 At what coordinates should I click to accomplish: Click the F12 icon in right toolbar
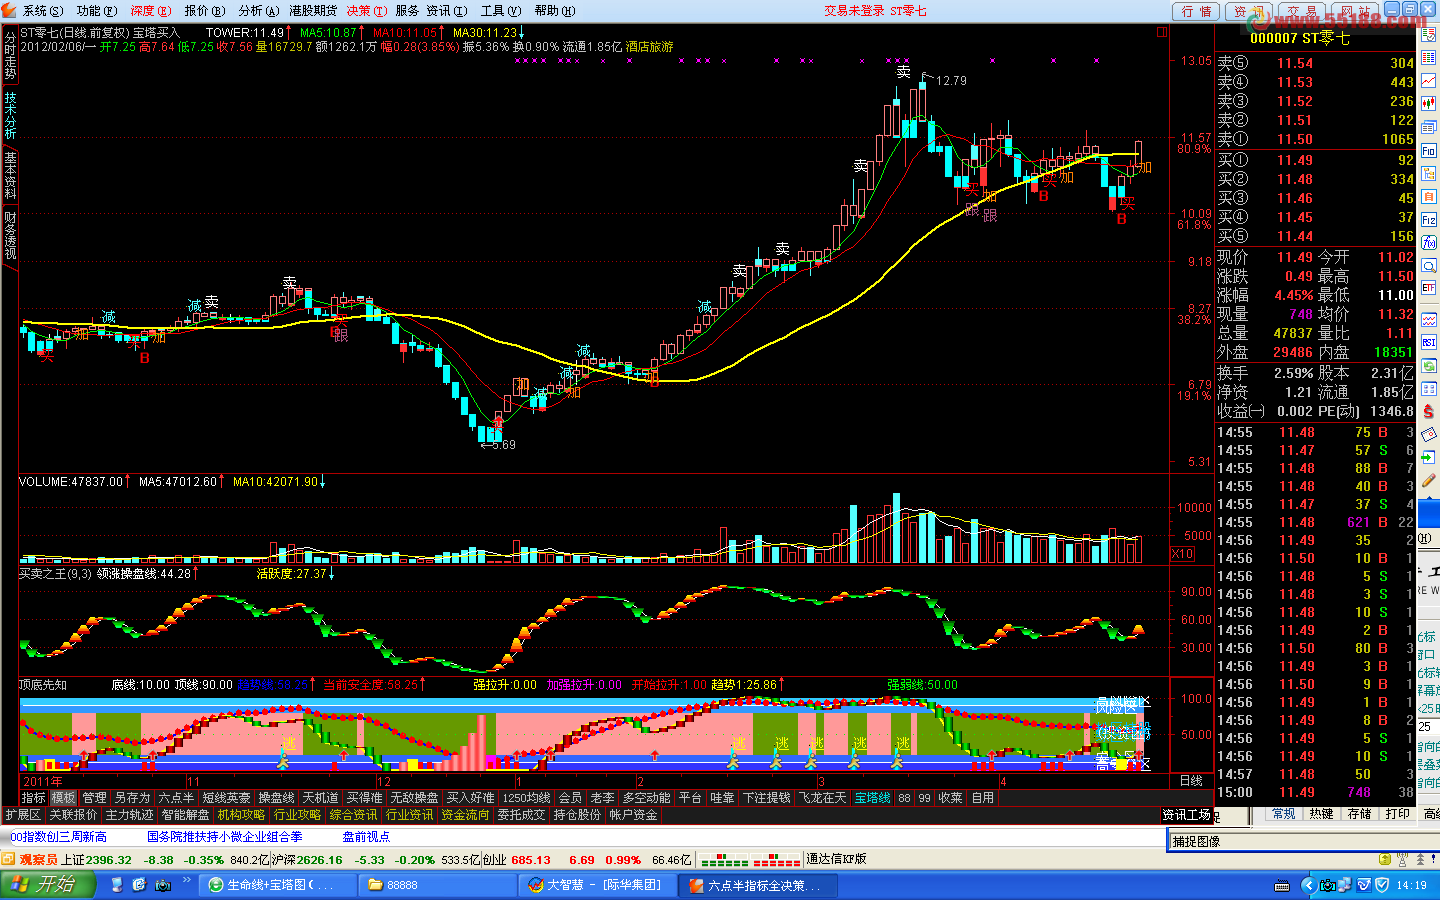coord(1429,220)
